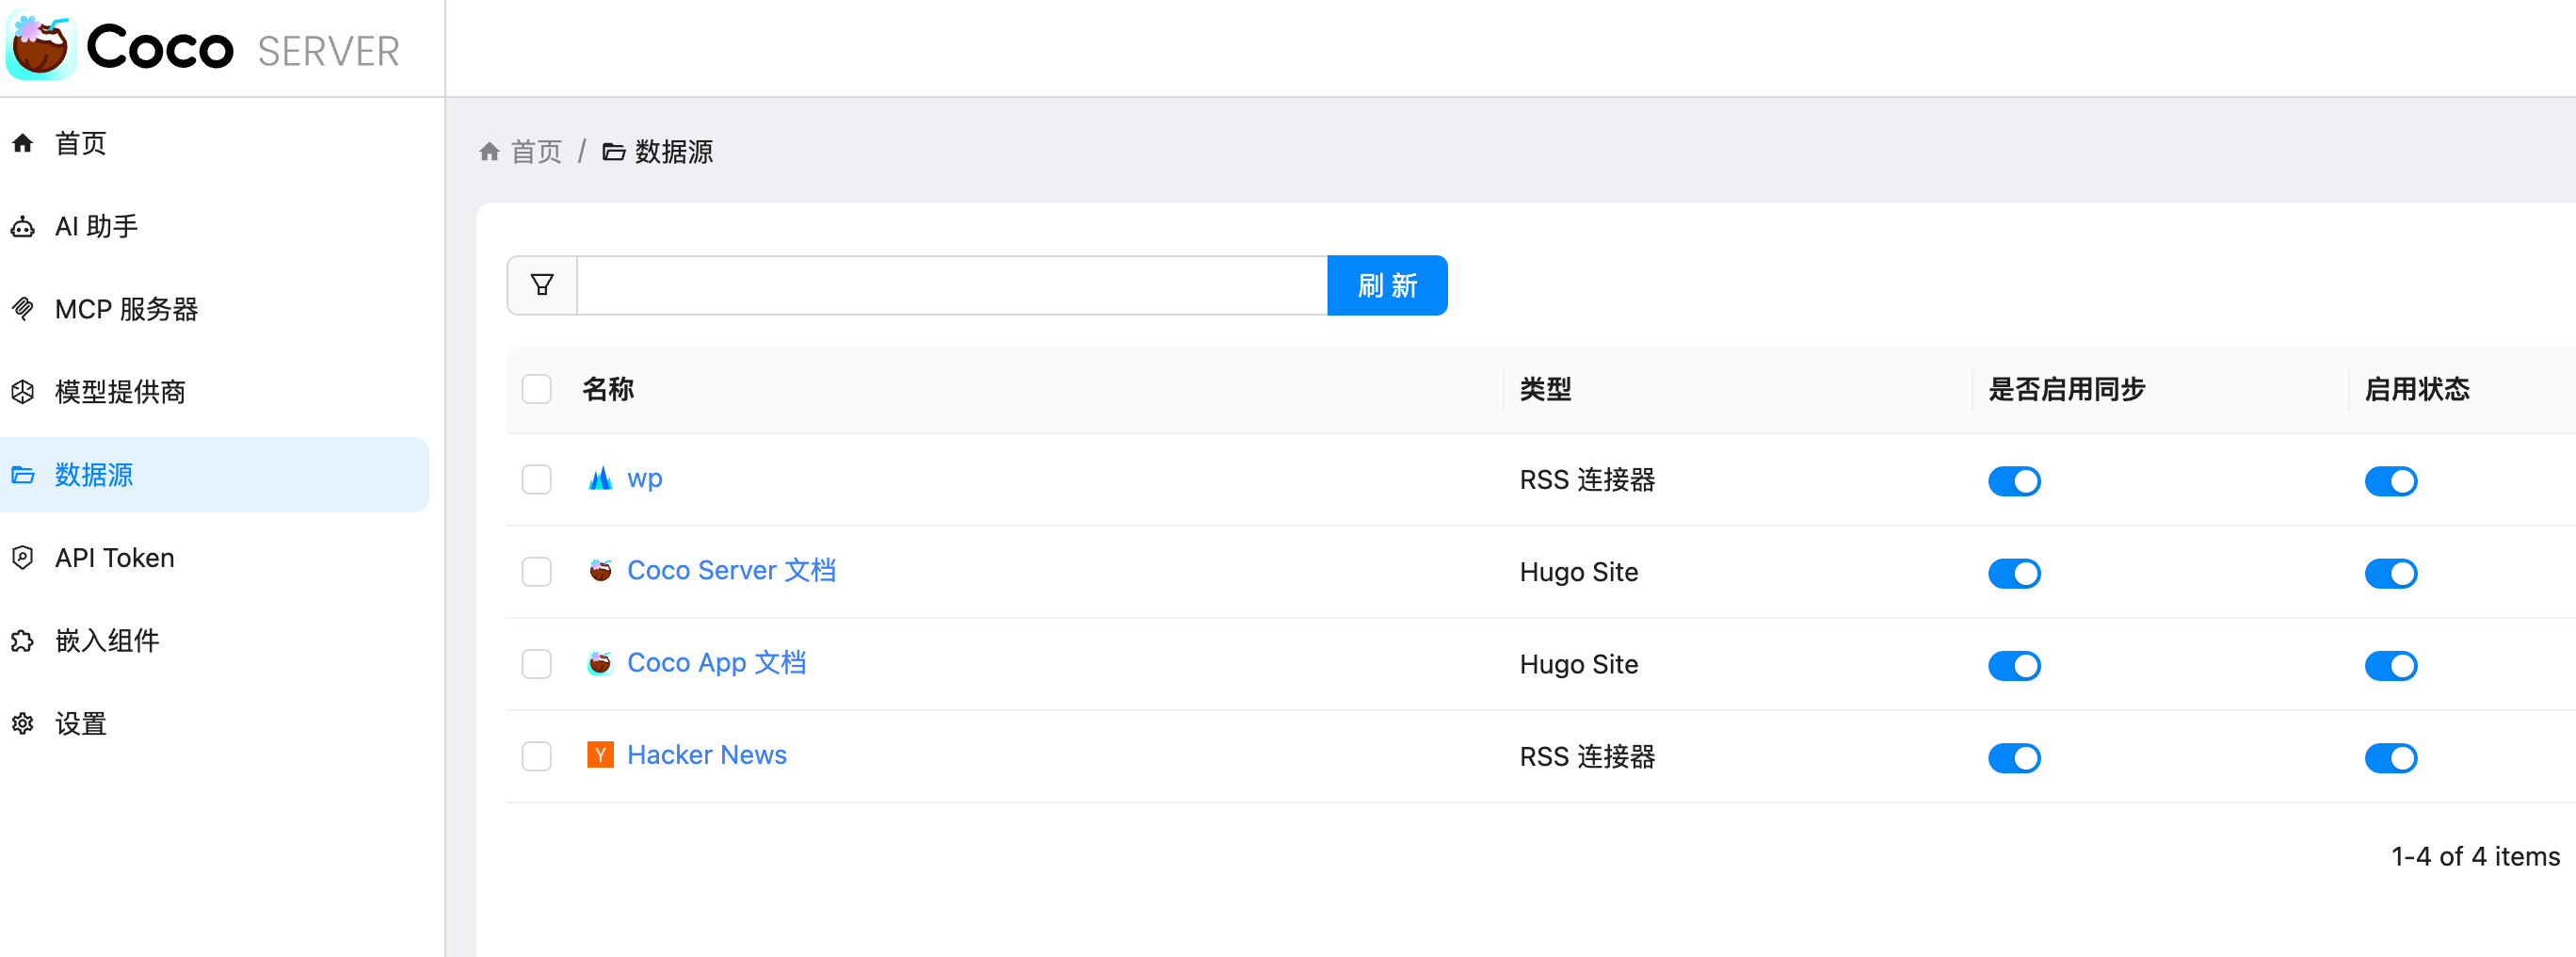Toggle sync switch for Coco Server 文档

[2014, 573]
